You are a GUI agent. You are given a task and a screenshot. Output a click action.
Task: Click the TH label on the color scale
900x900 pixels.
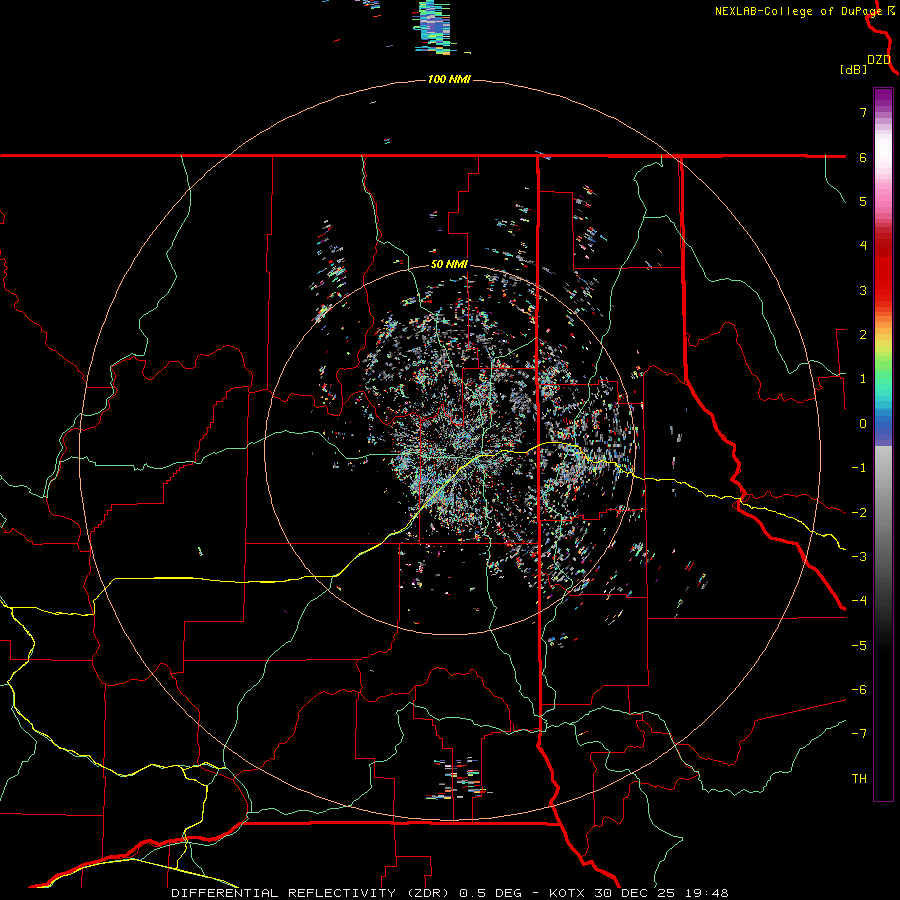click(859, 779)
